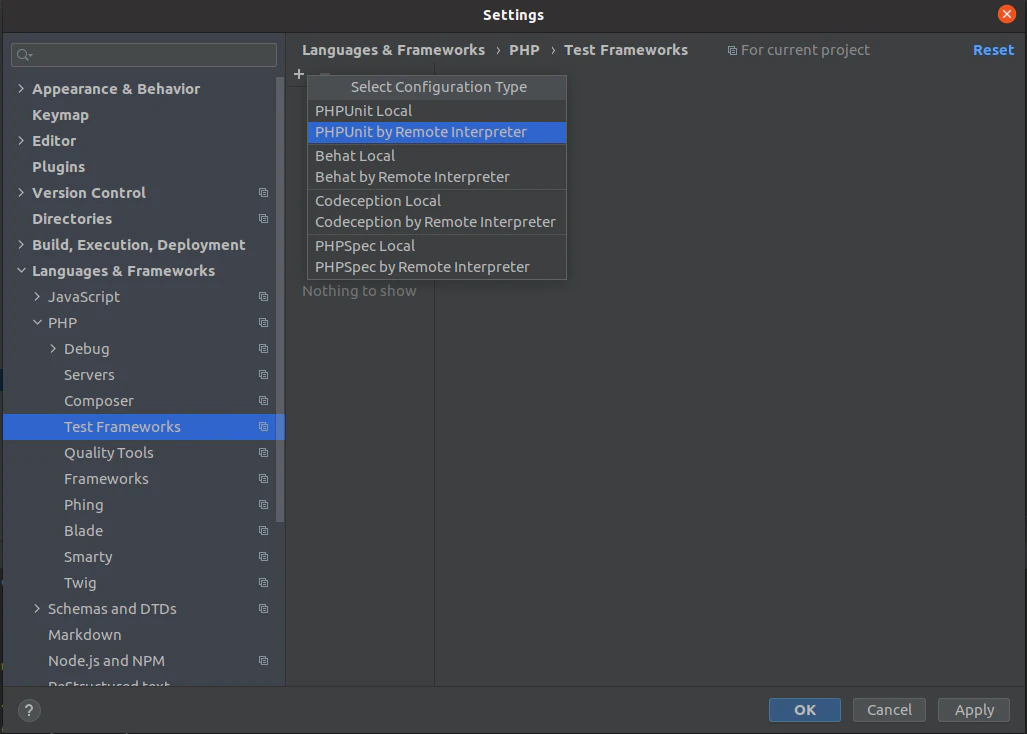Choose Codeception Local option
This screenshot has height=734, width=1027.
coord(437,201)
